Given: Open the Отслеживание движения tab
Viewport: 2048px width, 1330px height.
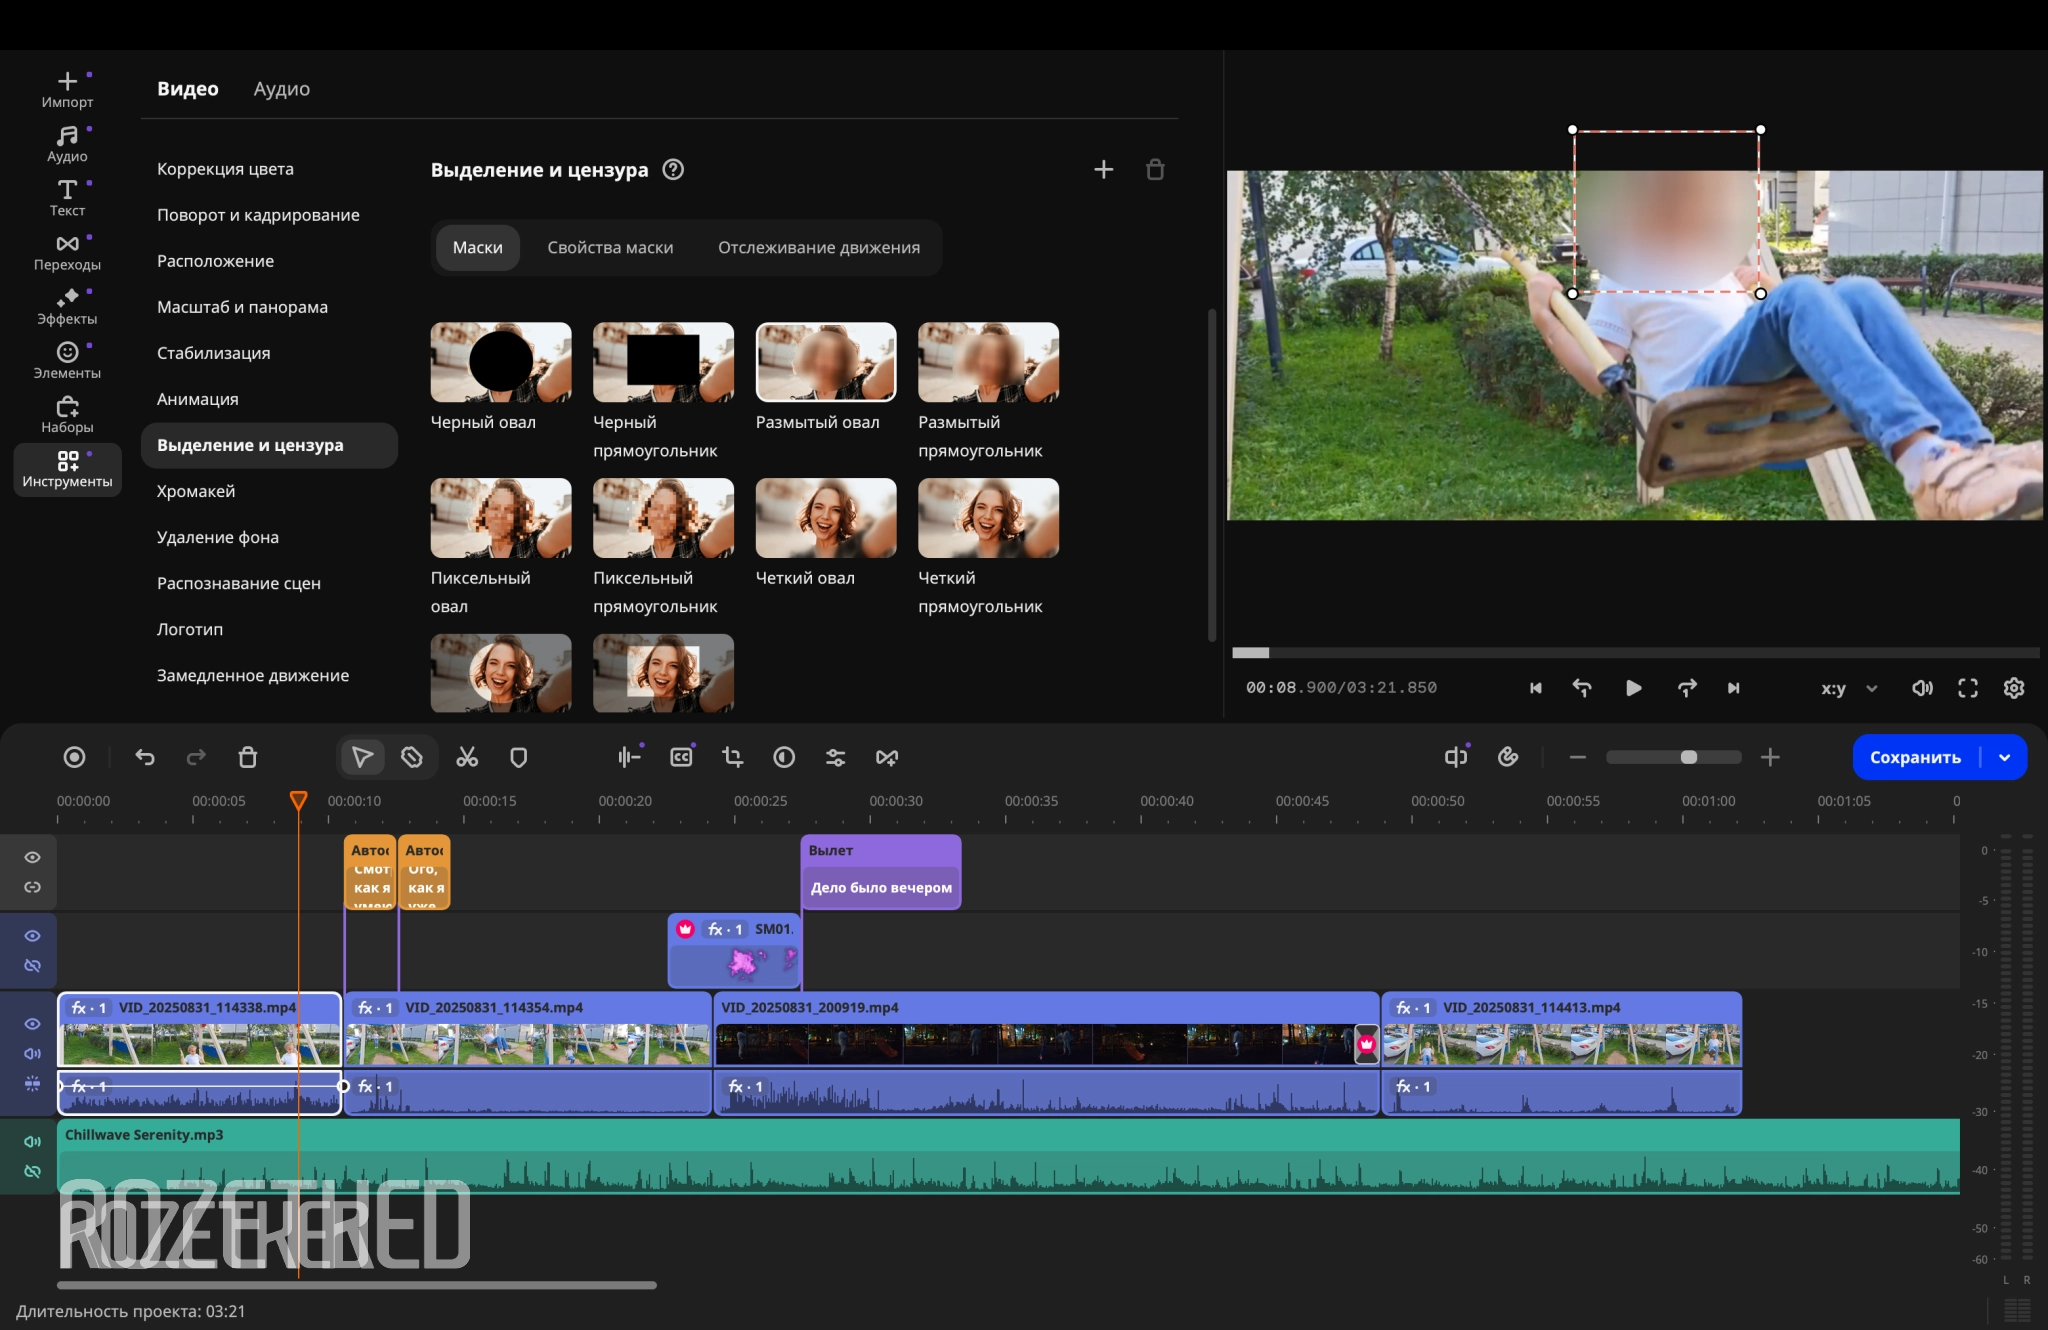Looking at the screenshot, I should pos(818,247).
